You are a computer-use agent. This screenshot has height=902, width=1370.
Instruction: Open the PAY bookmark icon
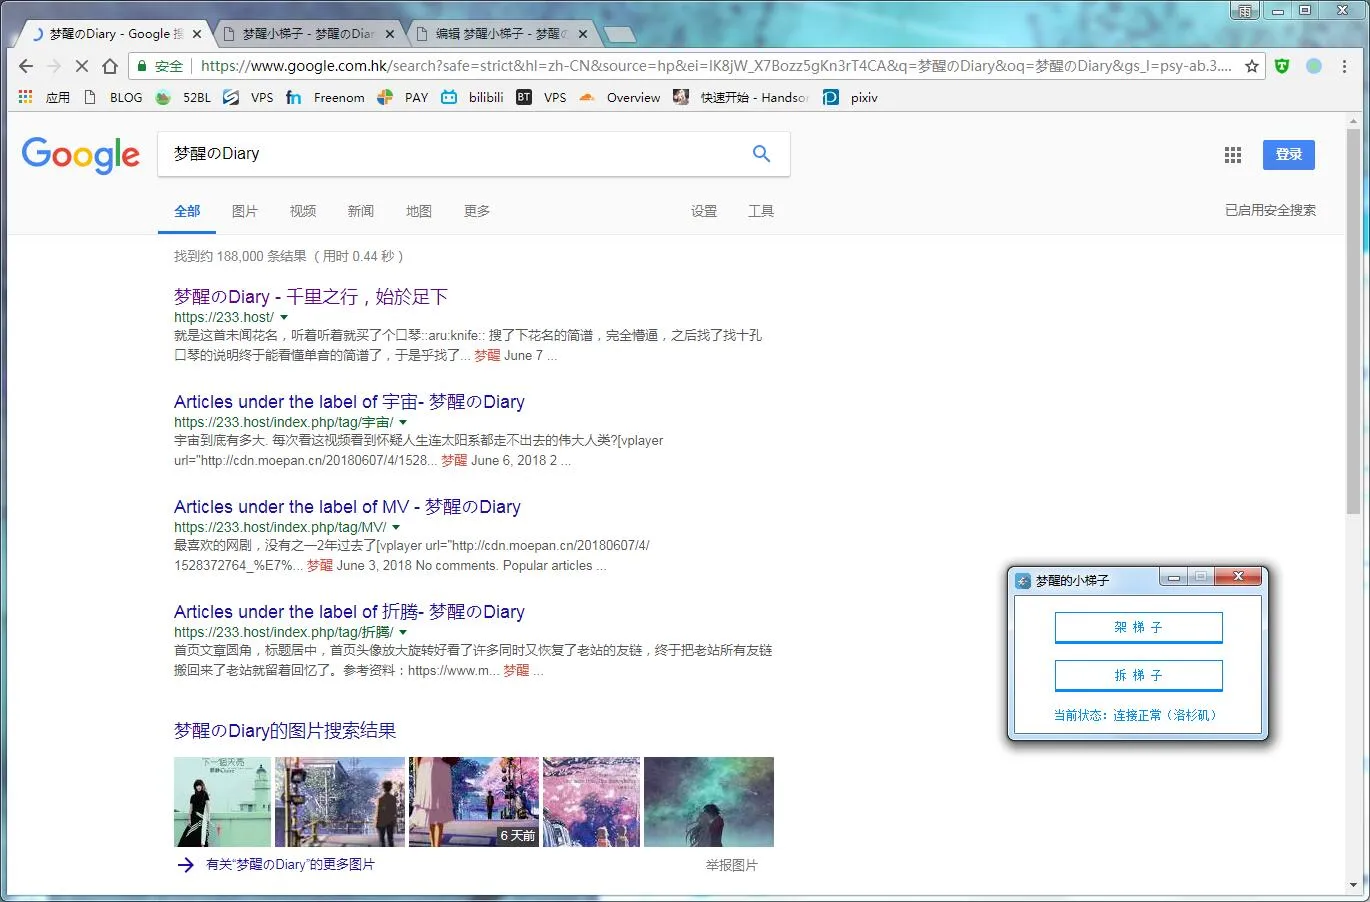click(385, 97)
